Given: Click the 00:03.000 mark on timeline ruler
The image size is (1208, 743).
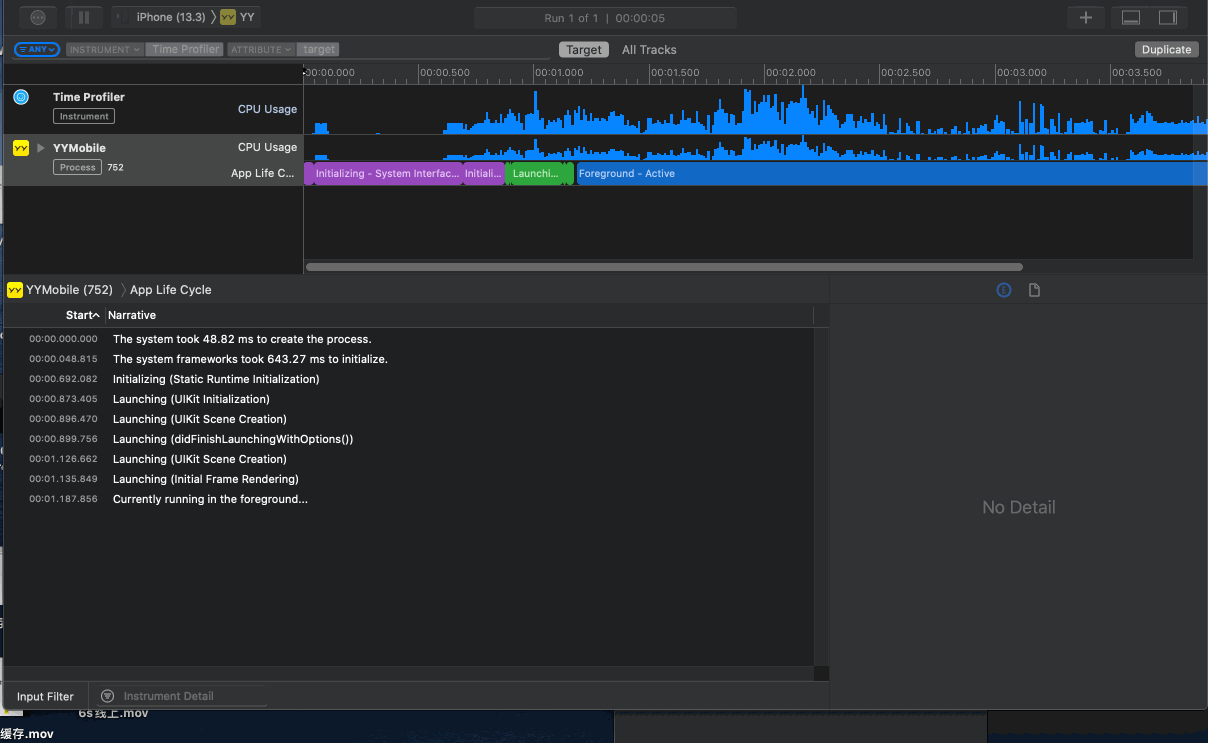Looking at the screenshot, I should coord(1021,72).
